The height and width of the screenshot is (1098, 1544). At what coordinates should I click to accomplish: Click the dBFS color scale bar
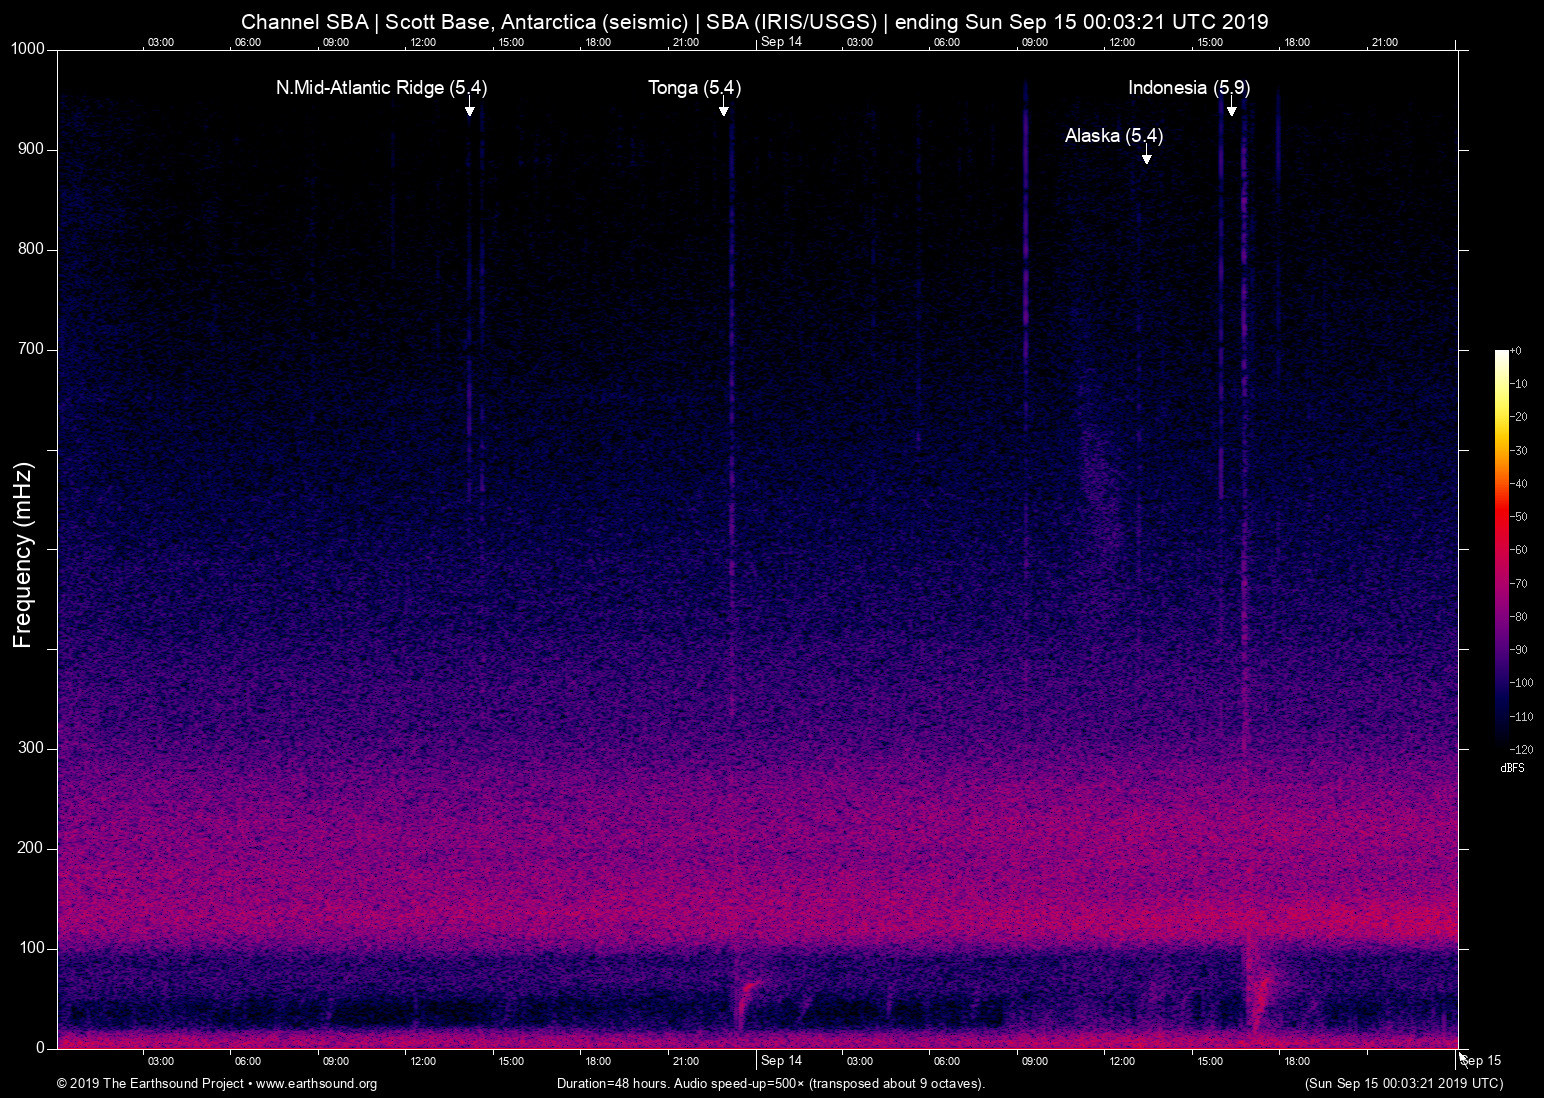click(x=1500, y=550)
